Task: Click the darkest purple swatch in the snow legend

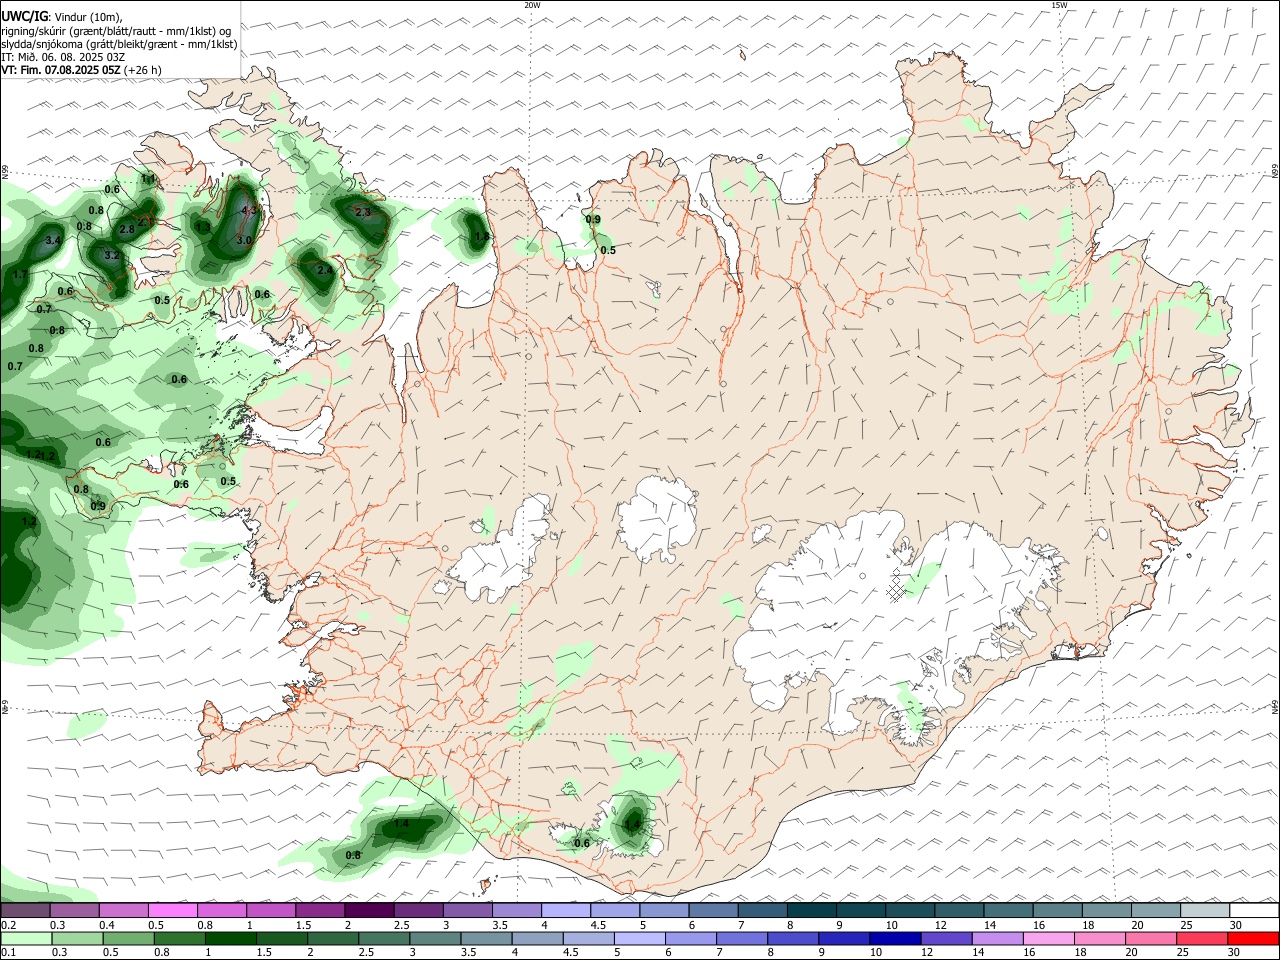Action: [x=368, y=911]
